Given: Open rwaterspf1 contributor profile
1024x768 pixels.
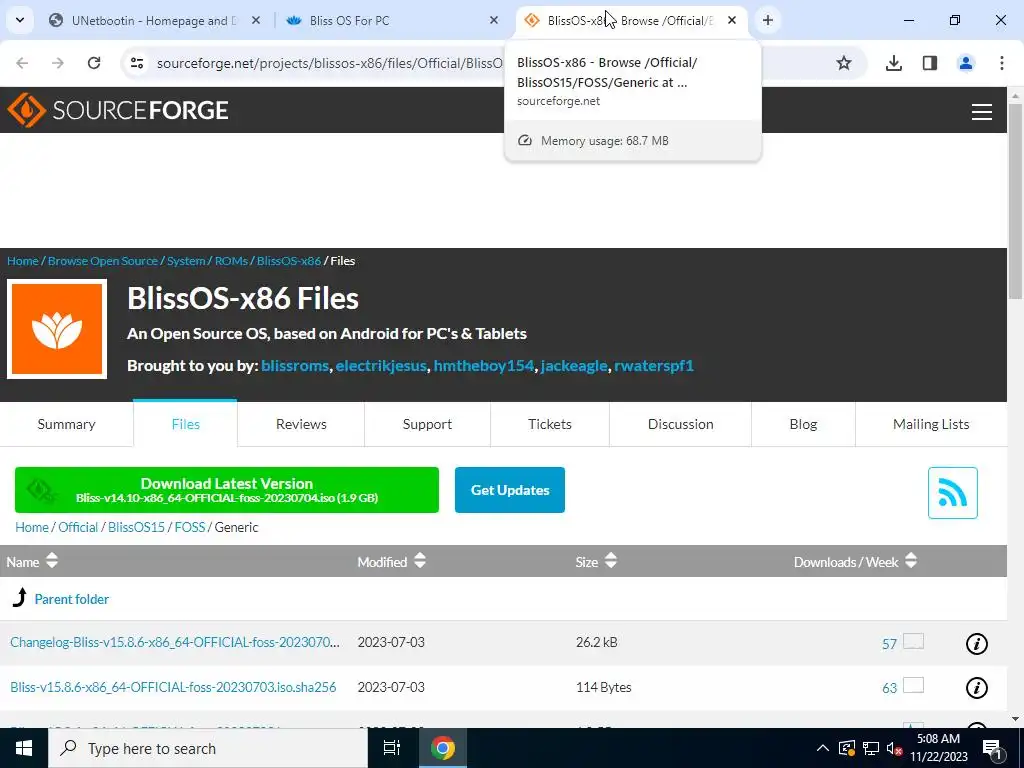Looking at the screenshot, I should click(x=654, y=366).
